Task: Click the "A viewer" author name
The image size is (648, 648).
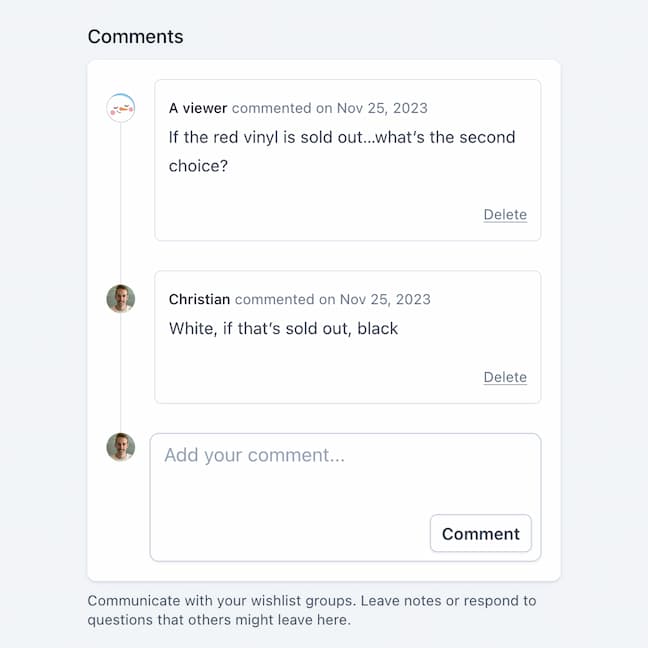Action: click(198, 108)
